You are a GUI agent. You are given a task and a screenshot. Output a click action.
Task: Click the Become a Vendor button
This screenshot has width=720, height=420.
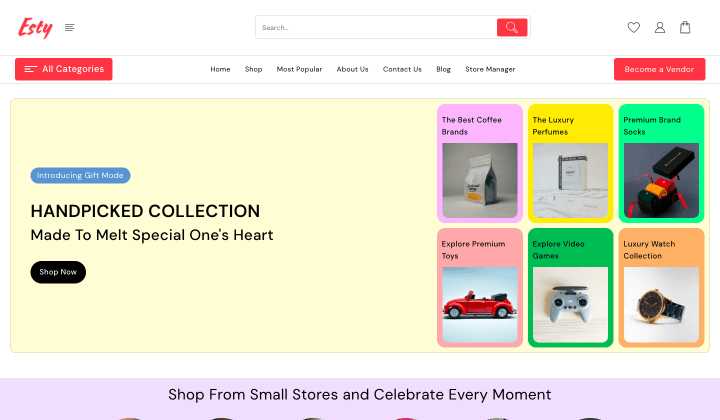tap(659, 69)
